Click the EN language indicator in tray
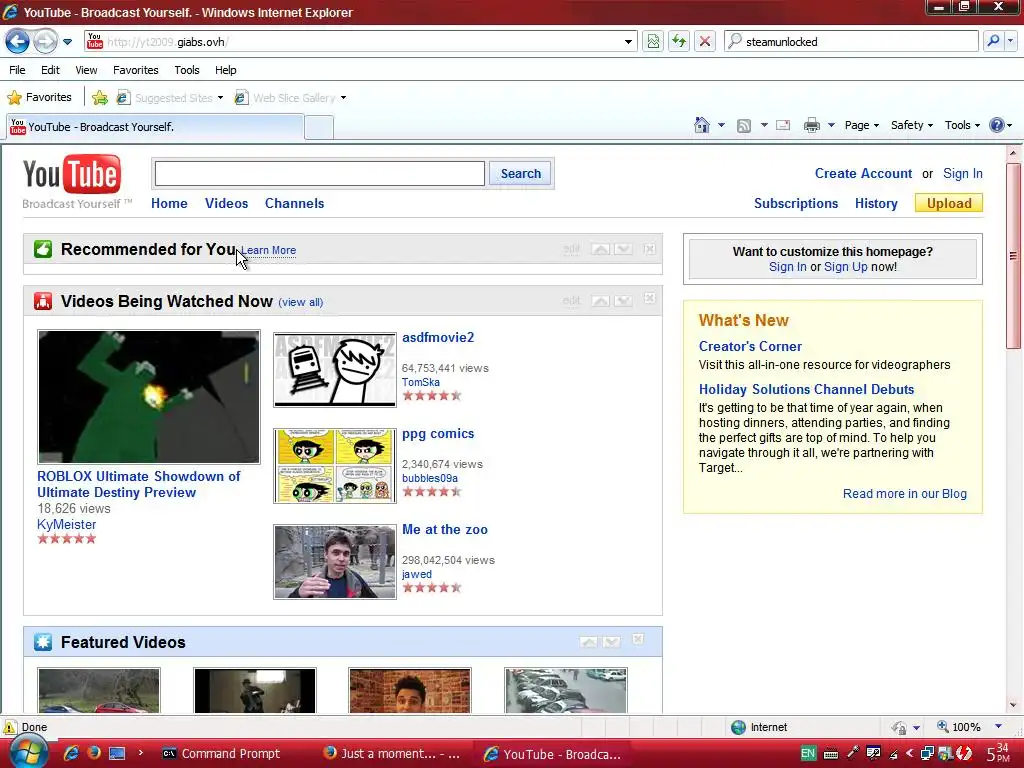Viewport: 1024px width, 768px height. (x=808, y=753)
